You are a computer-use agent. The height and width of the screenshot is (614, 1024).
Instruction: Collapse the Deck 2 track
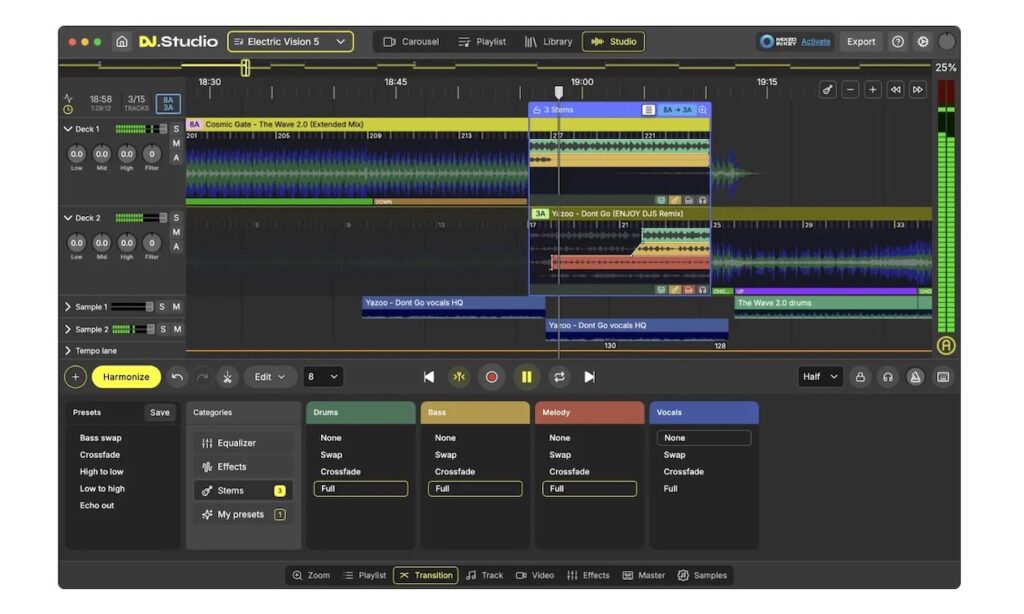(x=68, y=218)
